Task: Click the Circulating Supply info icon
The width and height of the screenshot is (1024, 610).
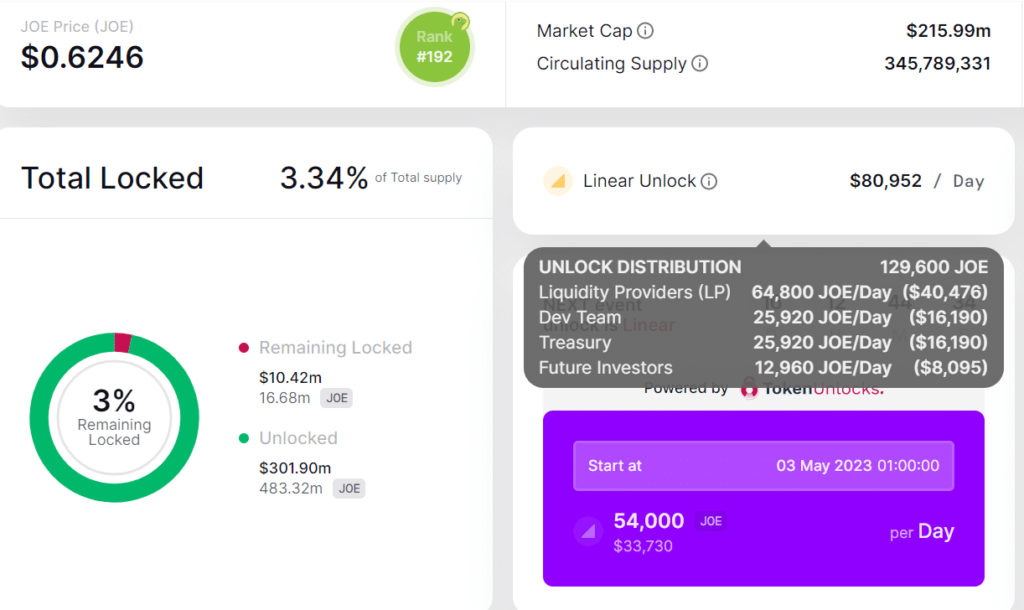Action: point(700,64)
